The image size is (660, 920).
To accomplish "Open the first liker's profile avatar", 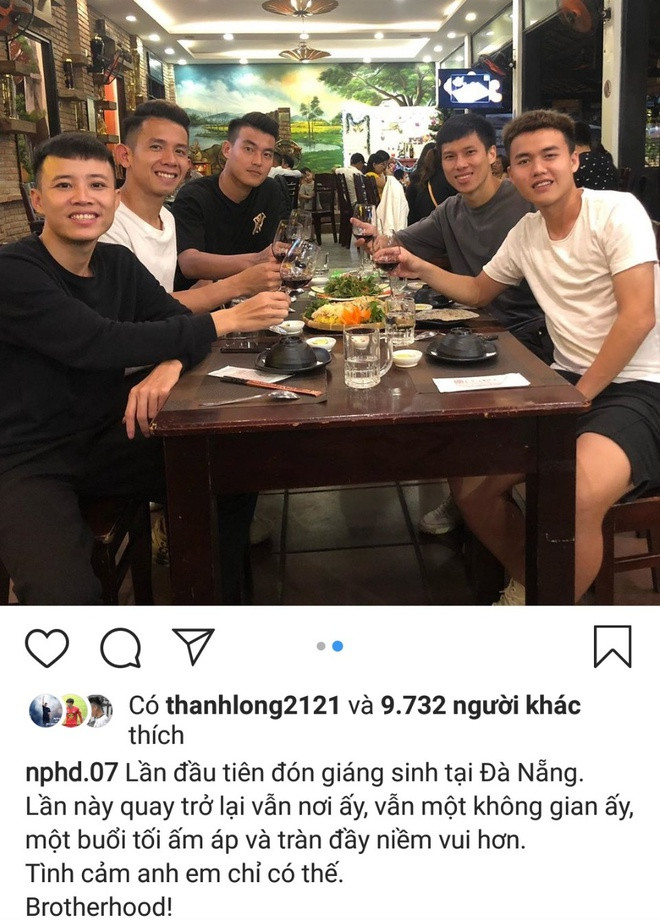I will (45, 711).
